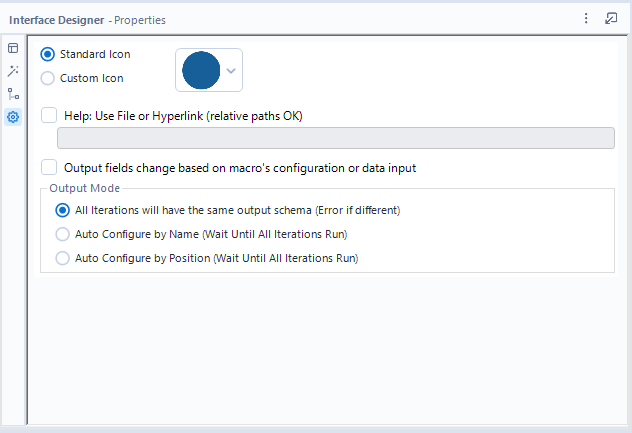Viewport: 632px width, 433px height.
Task: Click the help file path input field
Action: 335,138
